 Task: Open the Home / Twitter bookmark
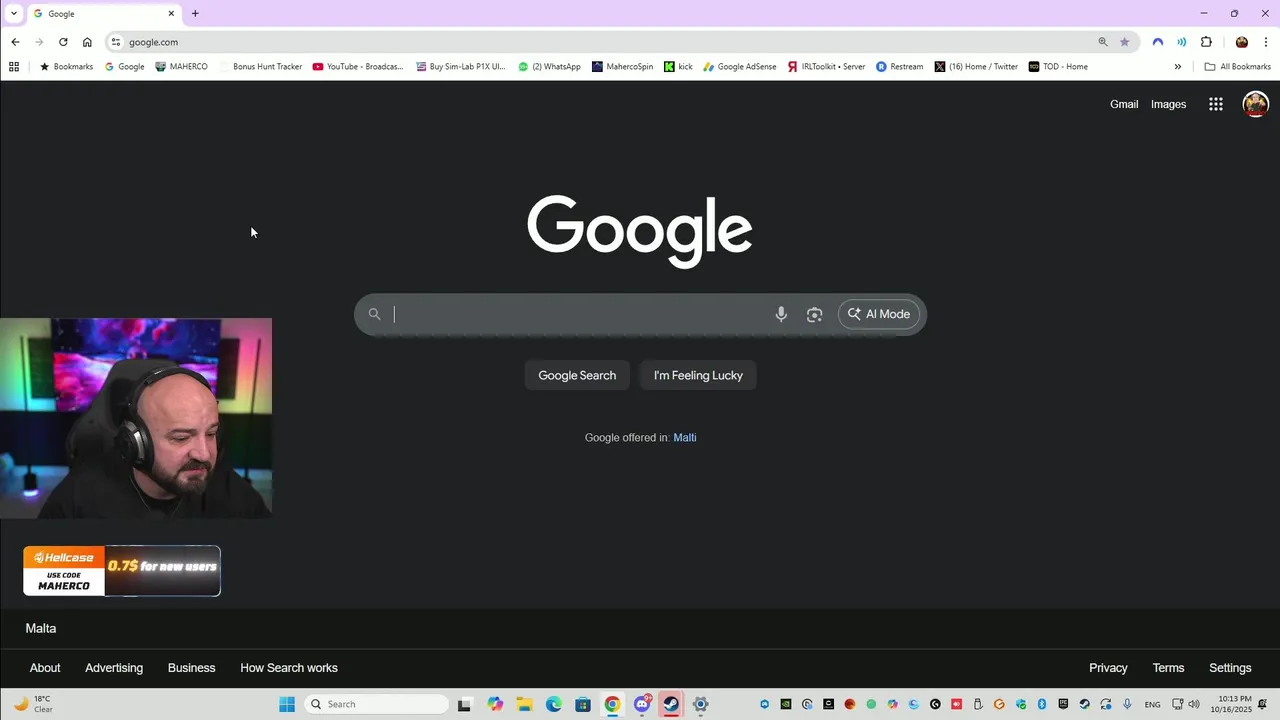click(x=976, y=67)
